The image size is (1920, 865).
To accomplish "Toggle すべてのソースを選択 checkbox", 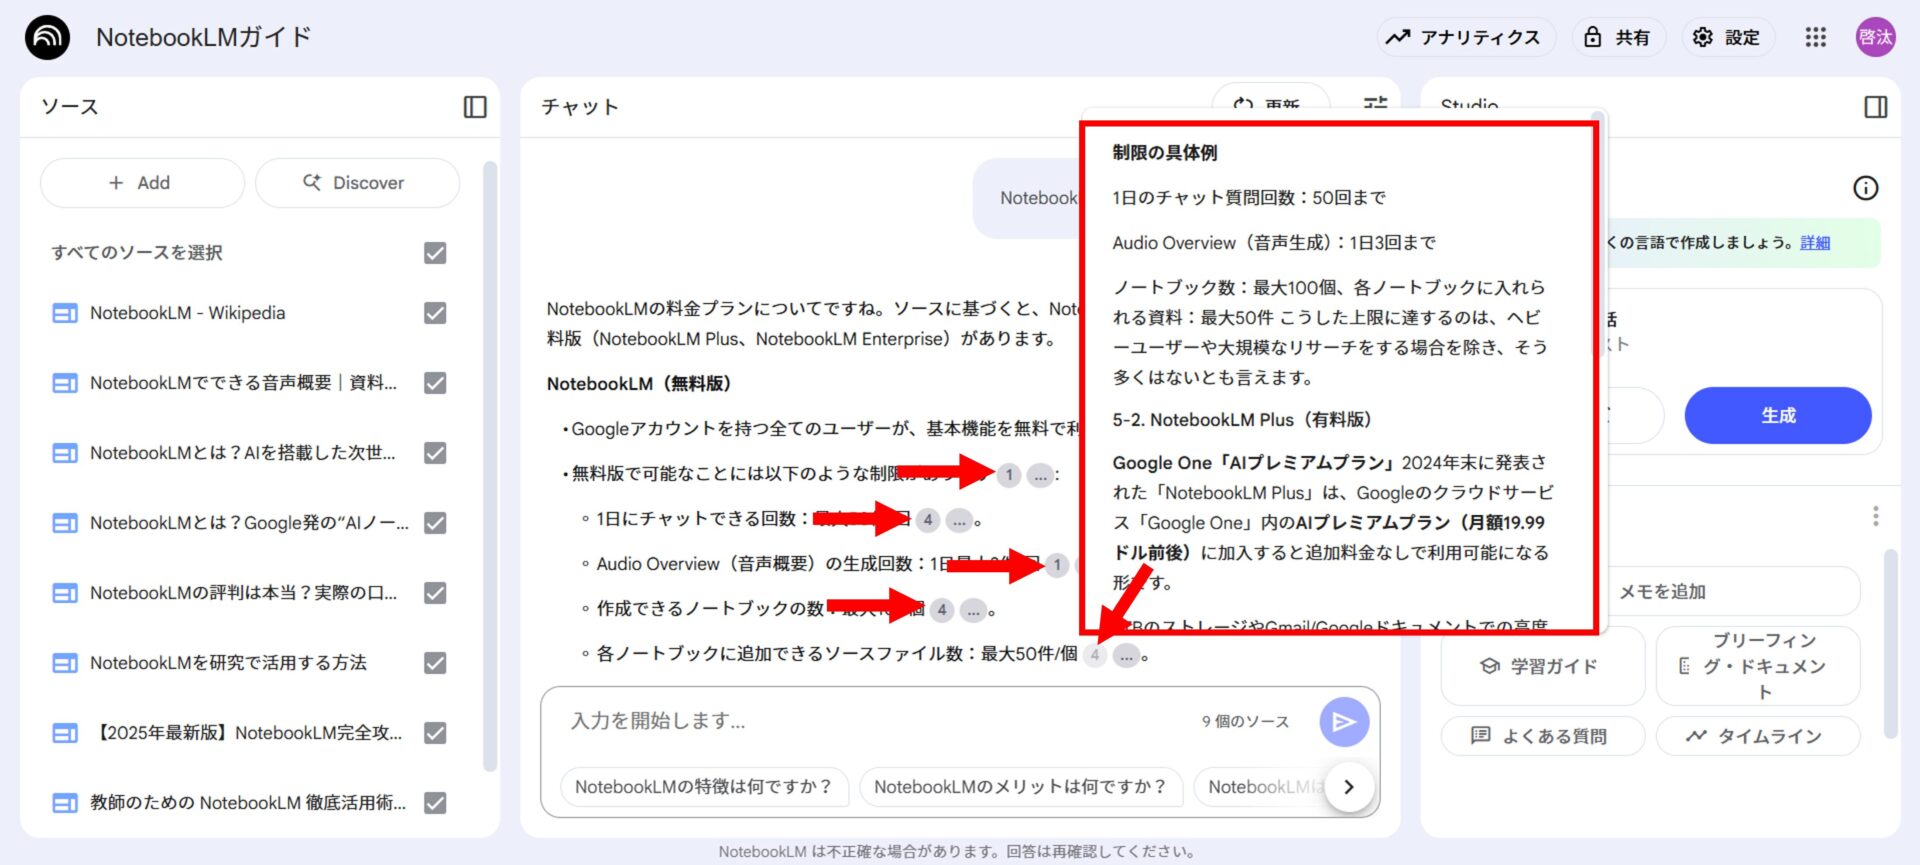I will (435, 253).
